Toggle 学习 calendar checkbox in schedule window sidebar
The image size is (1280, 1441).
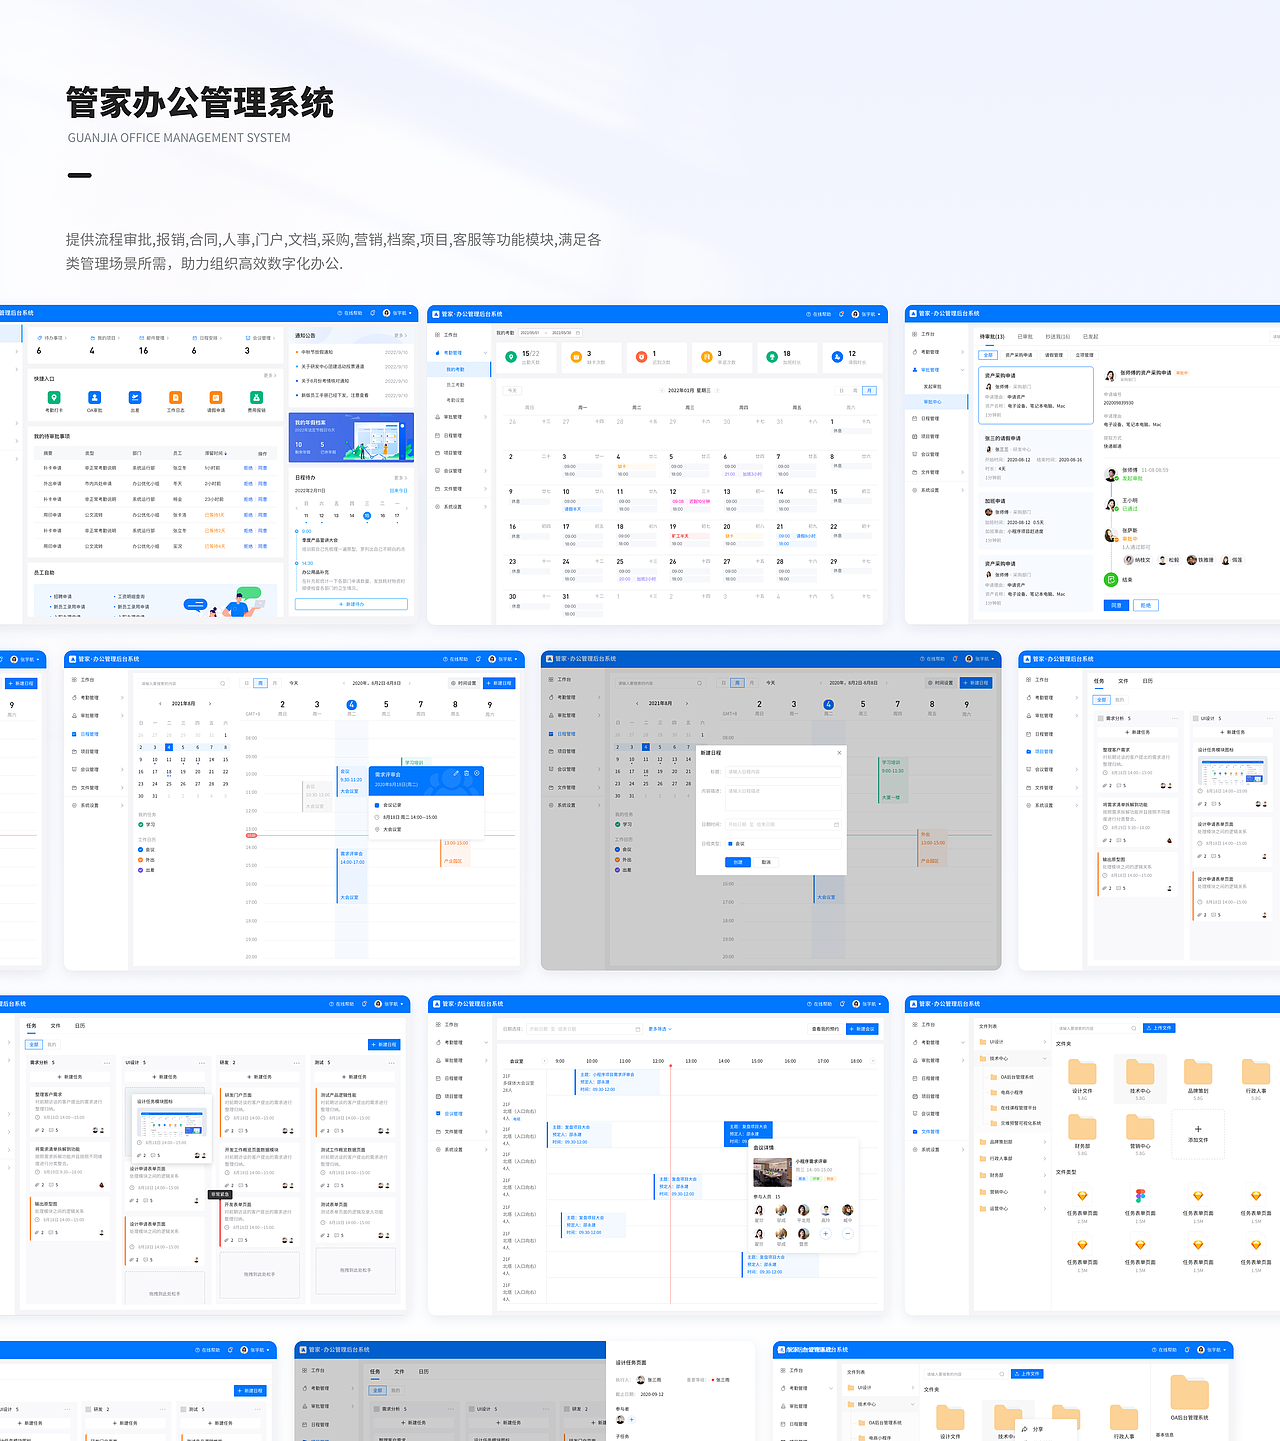pyautogui.click(x=140, y=824)
